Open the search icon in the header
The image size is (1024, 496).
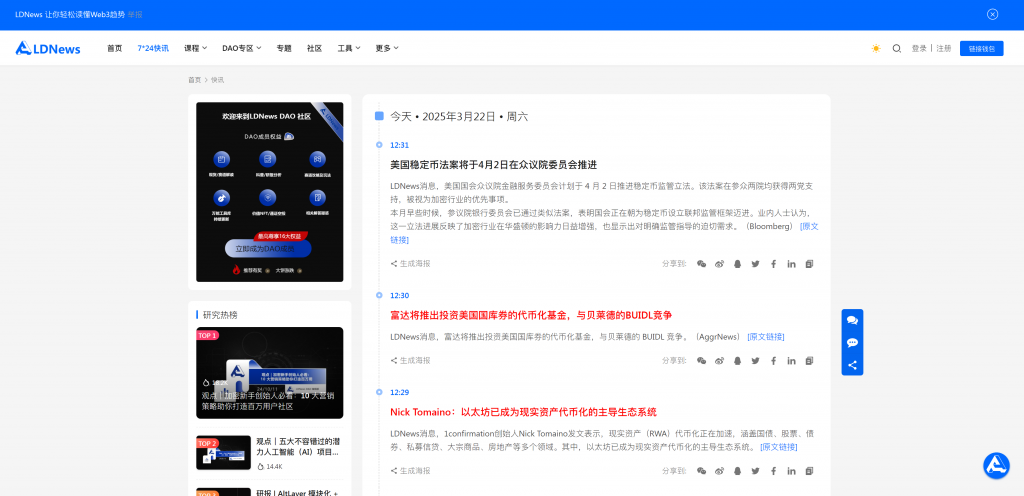point(897,48)
